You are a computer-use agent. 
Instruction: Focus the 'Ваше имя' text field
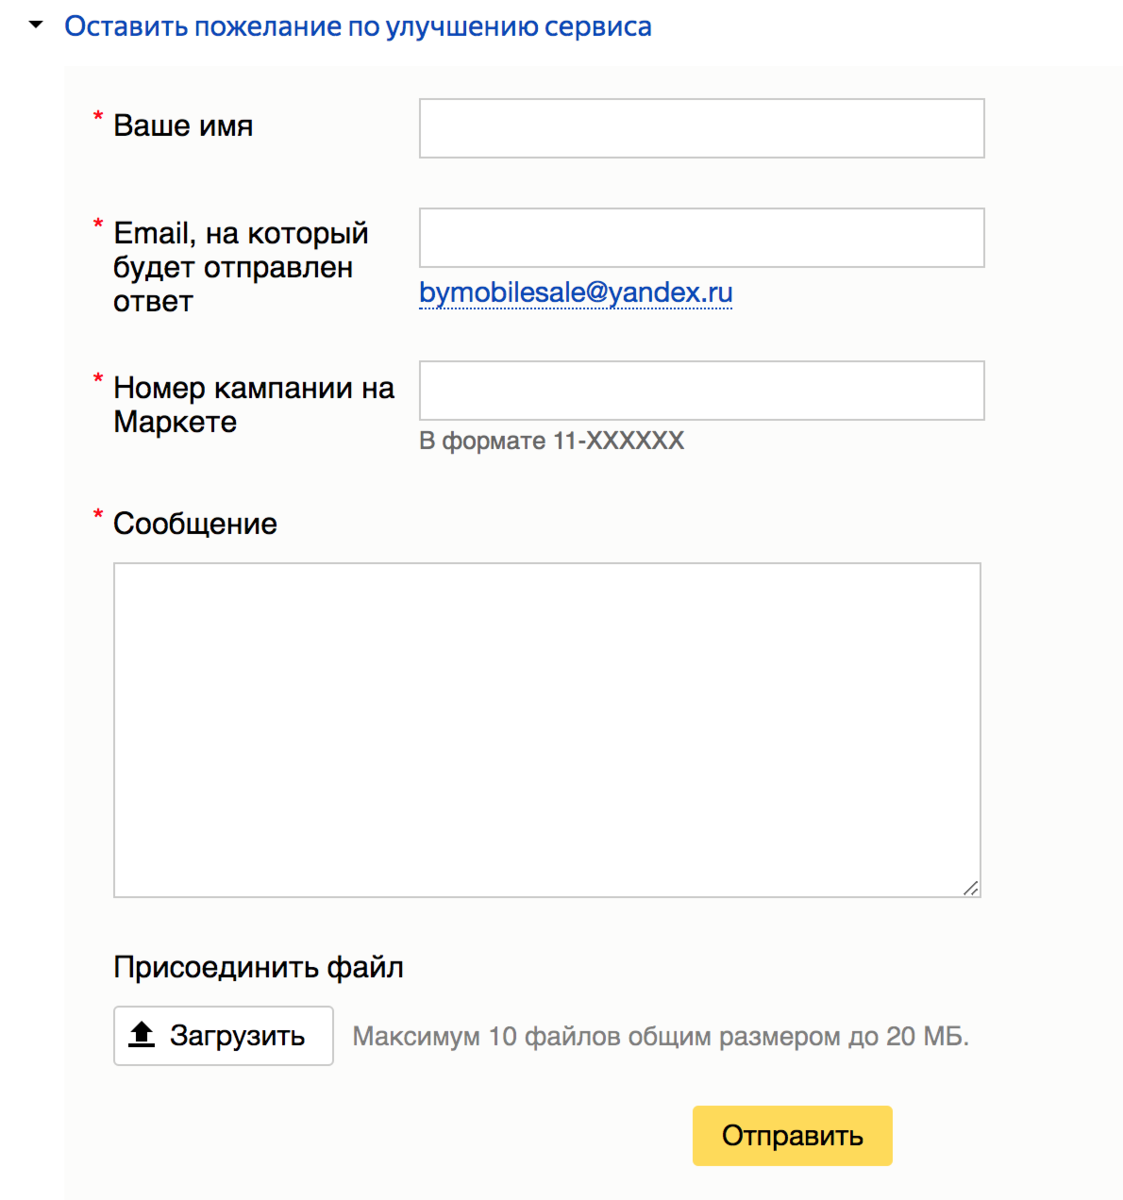tap(702, 128)
